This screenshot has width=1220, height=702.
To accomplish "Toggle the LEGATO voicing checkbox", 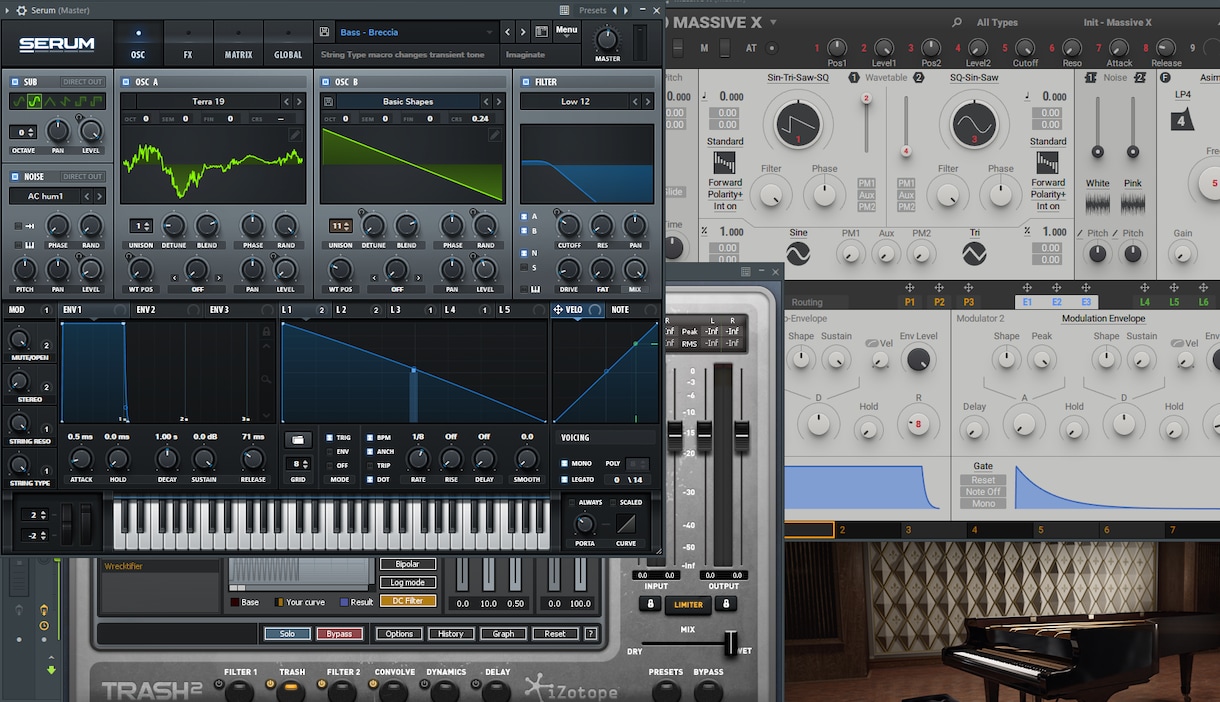I will [563, 479].
